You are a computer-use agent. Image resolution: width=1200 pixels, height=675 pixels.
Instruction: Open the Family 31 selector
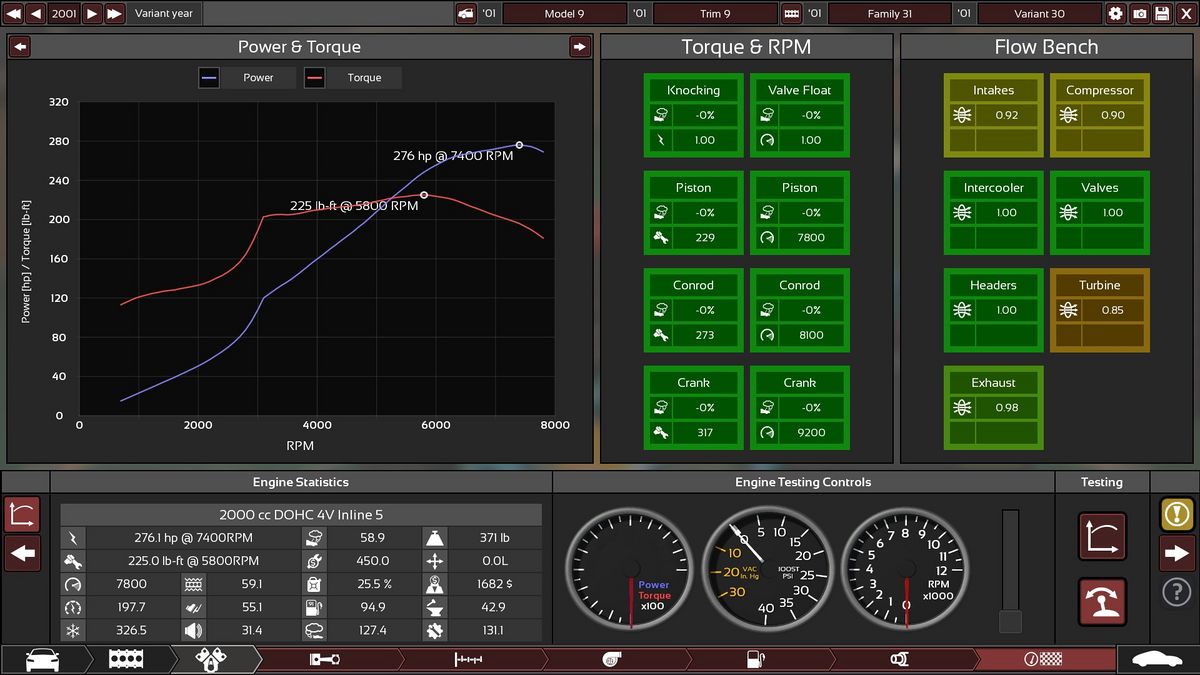[x=889, y=14]
